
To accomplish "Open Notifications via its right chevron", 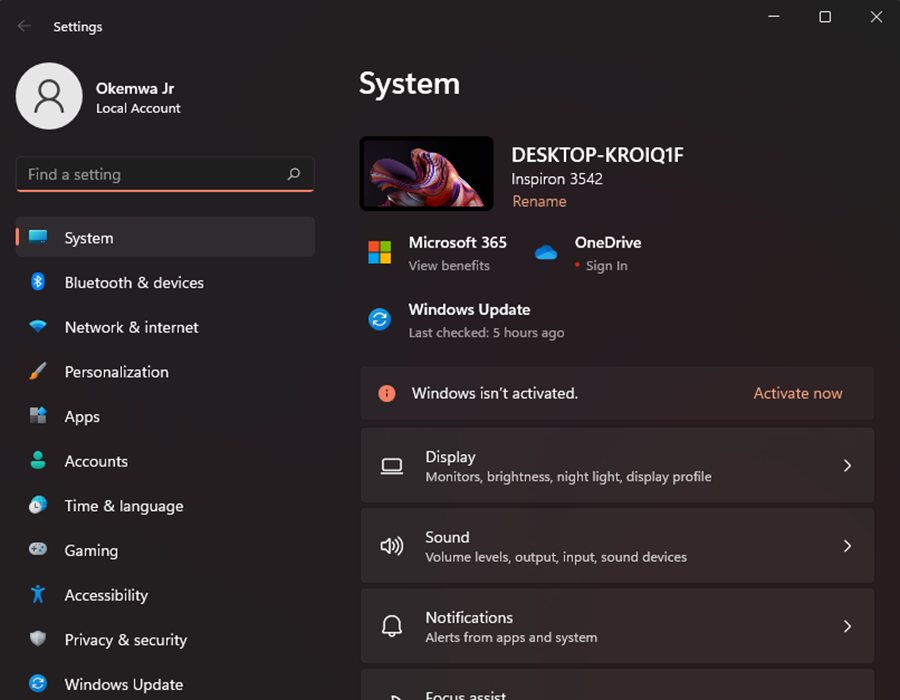I will [x=847, y=626].
